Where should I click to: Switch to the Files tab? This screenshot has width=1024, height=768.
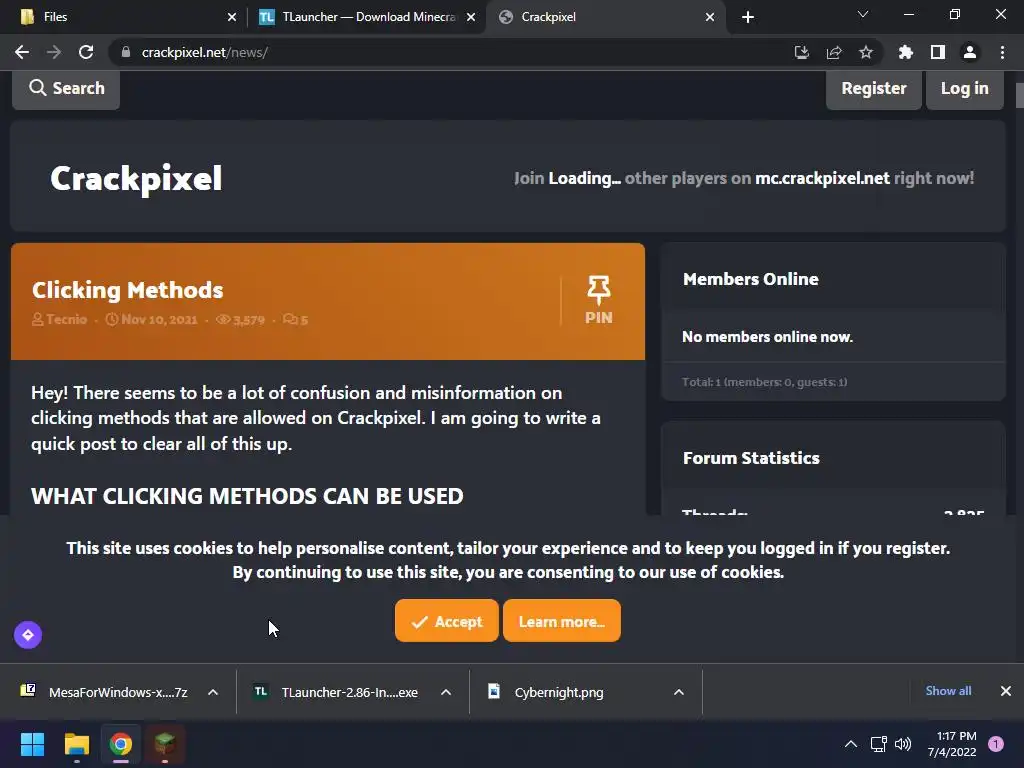[x=123, y=17]
